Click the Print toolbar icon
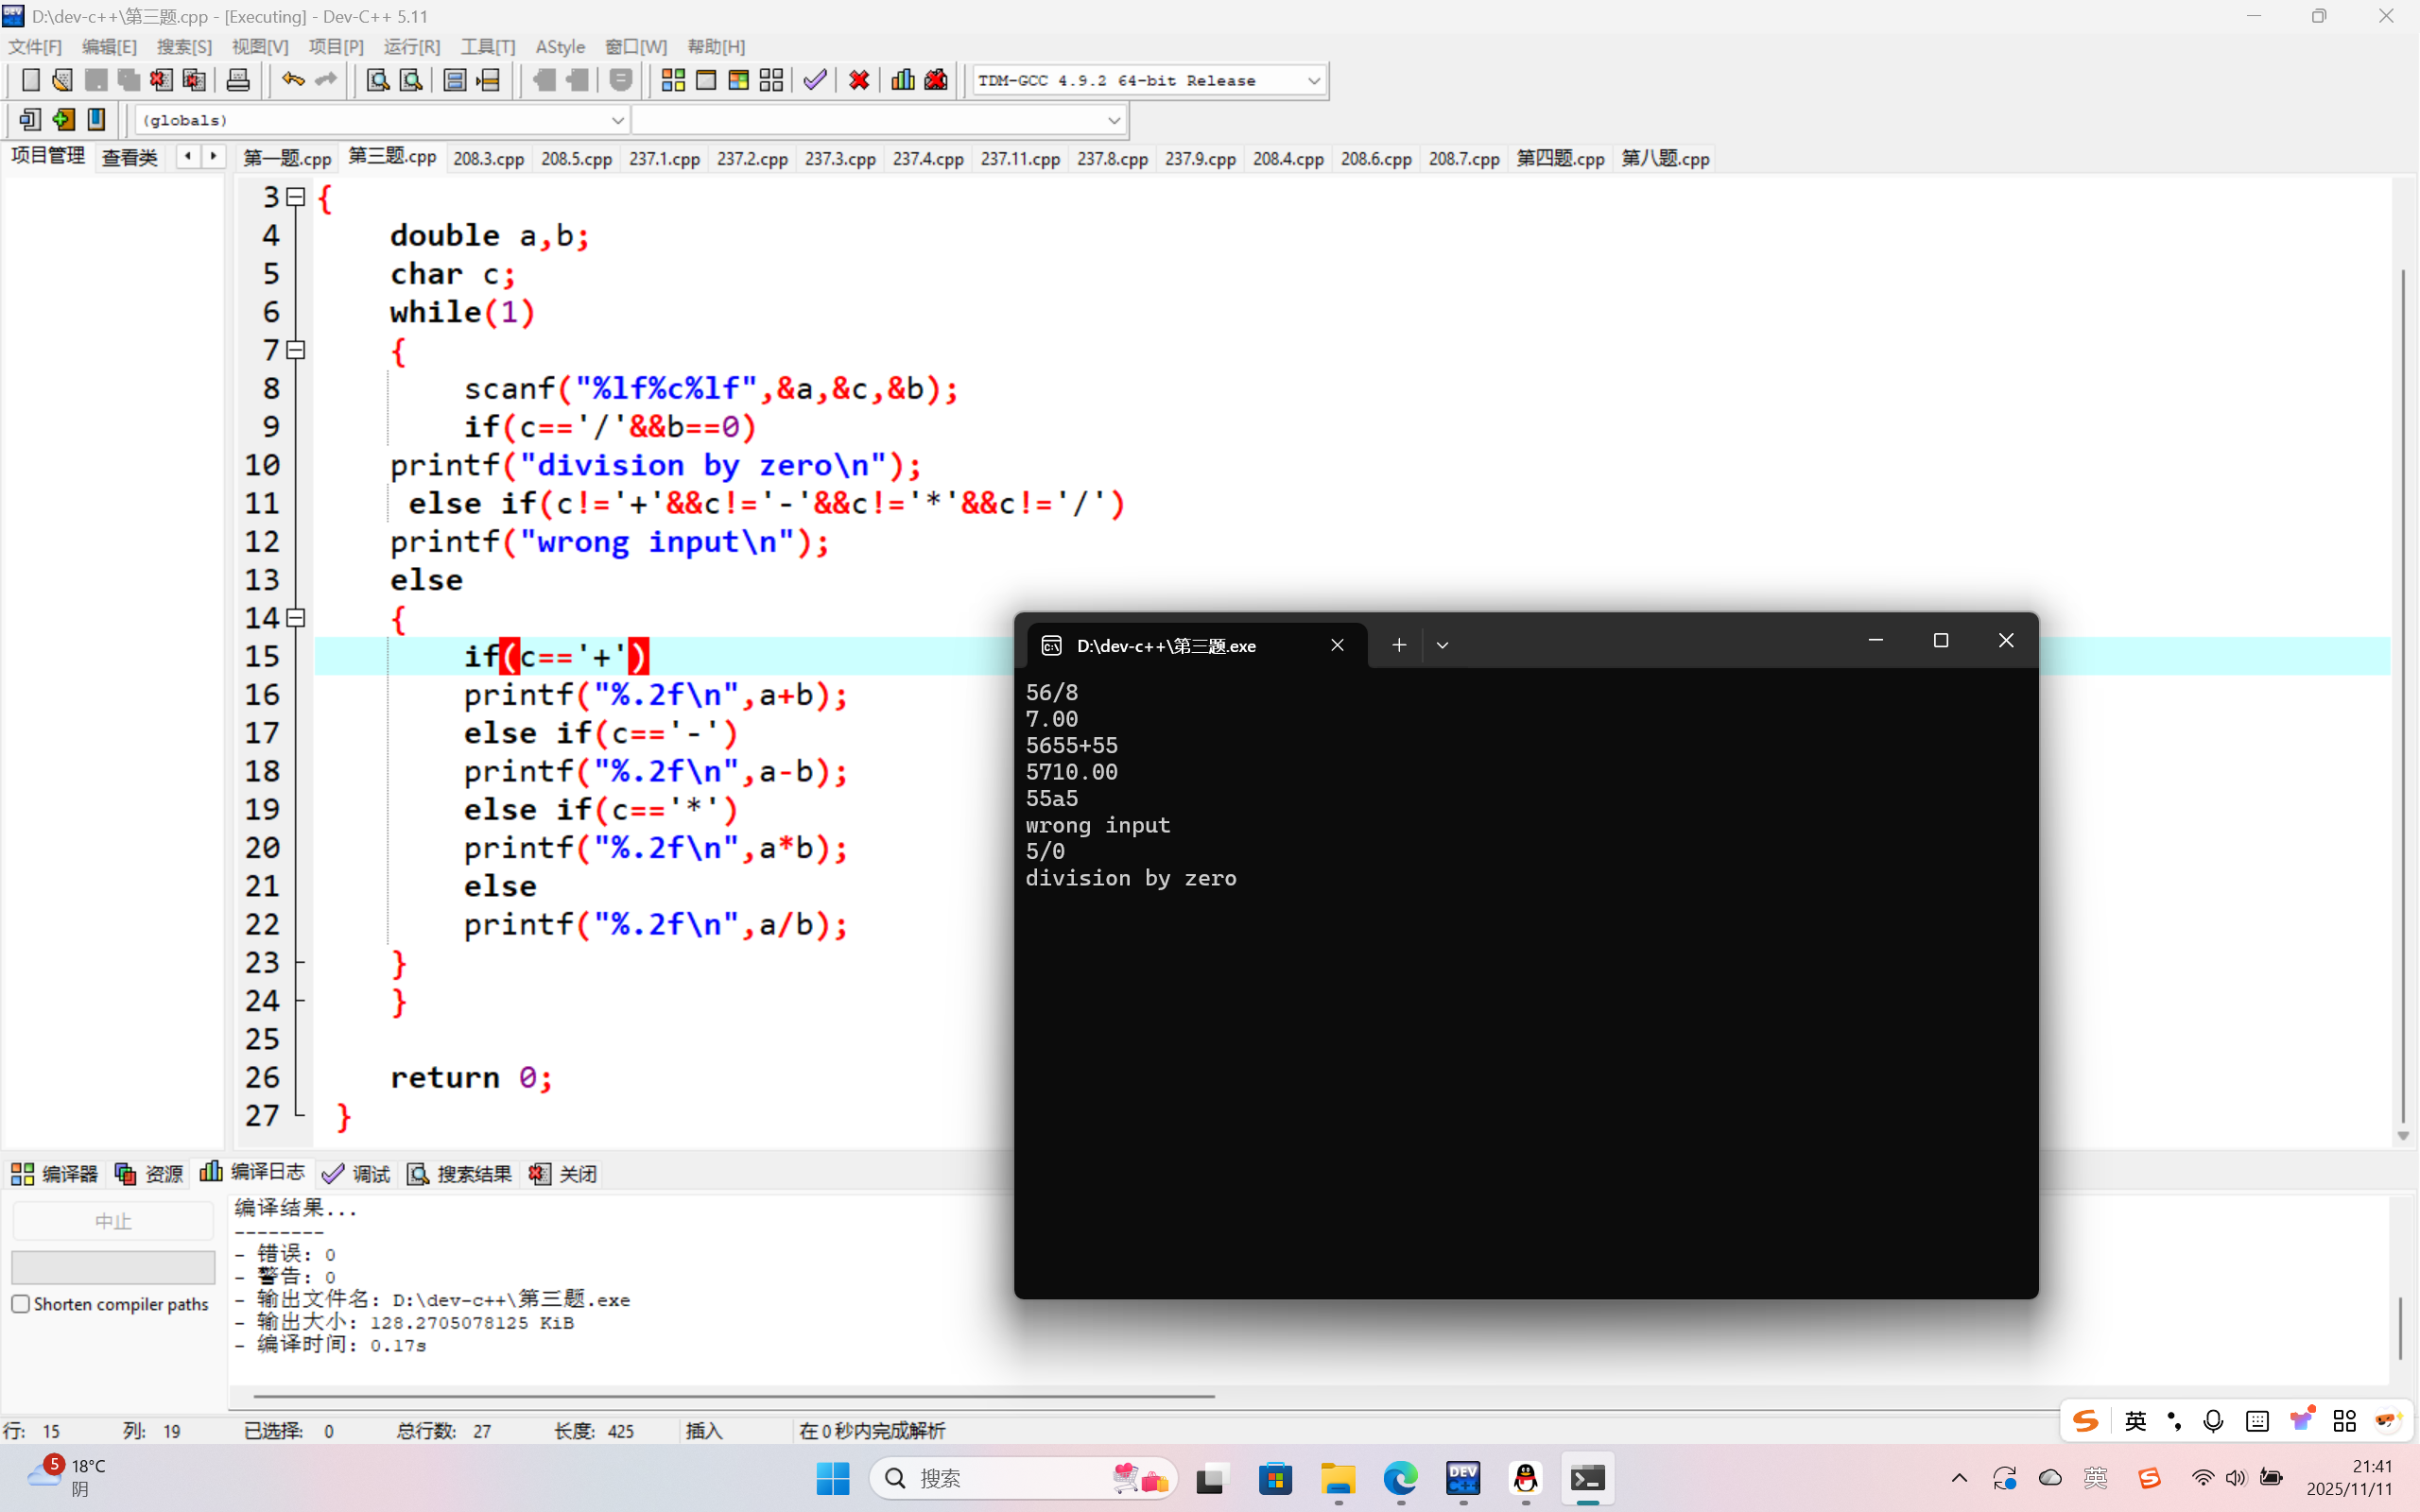 tap(238, 80)
